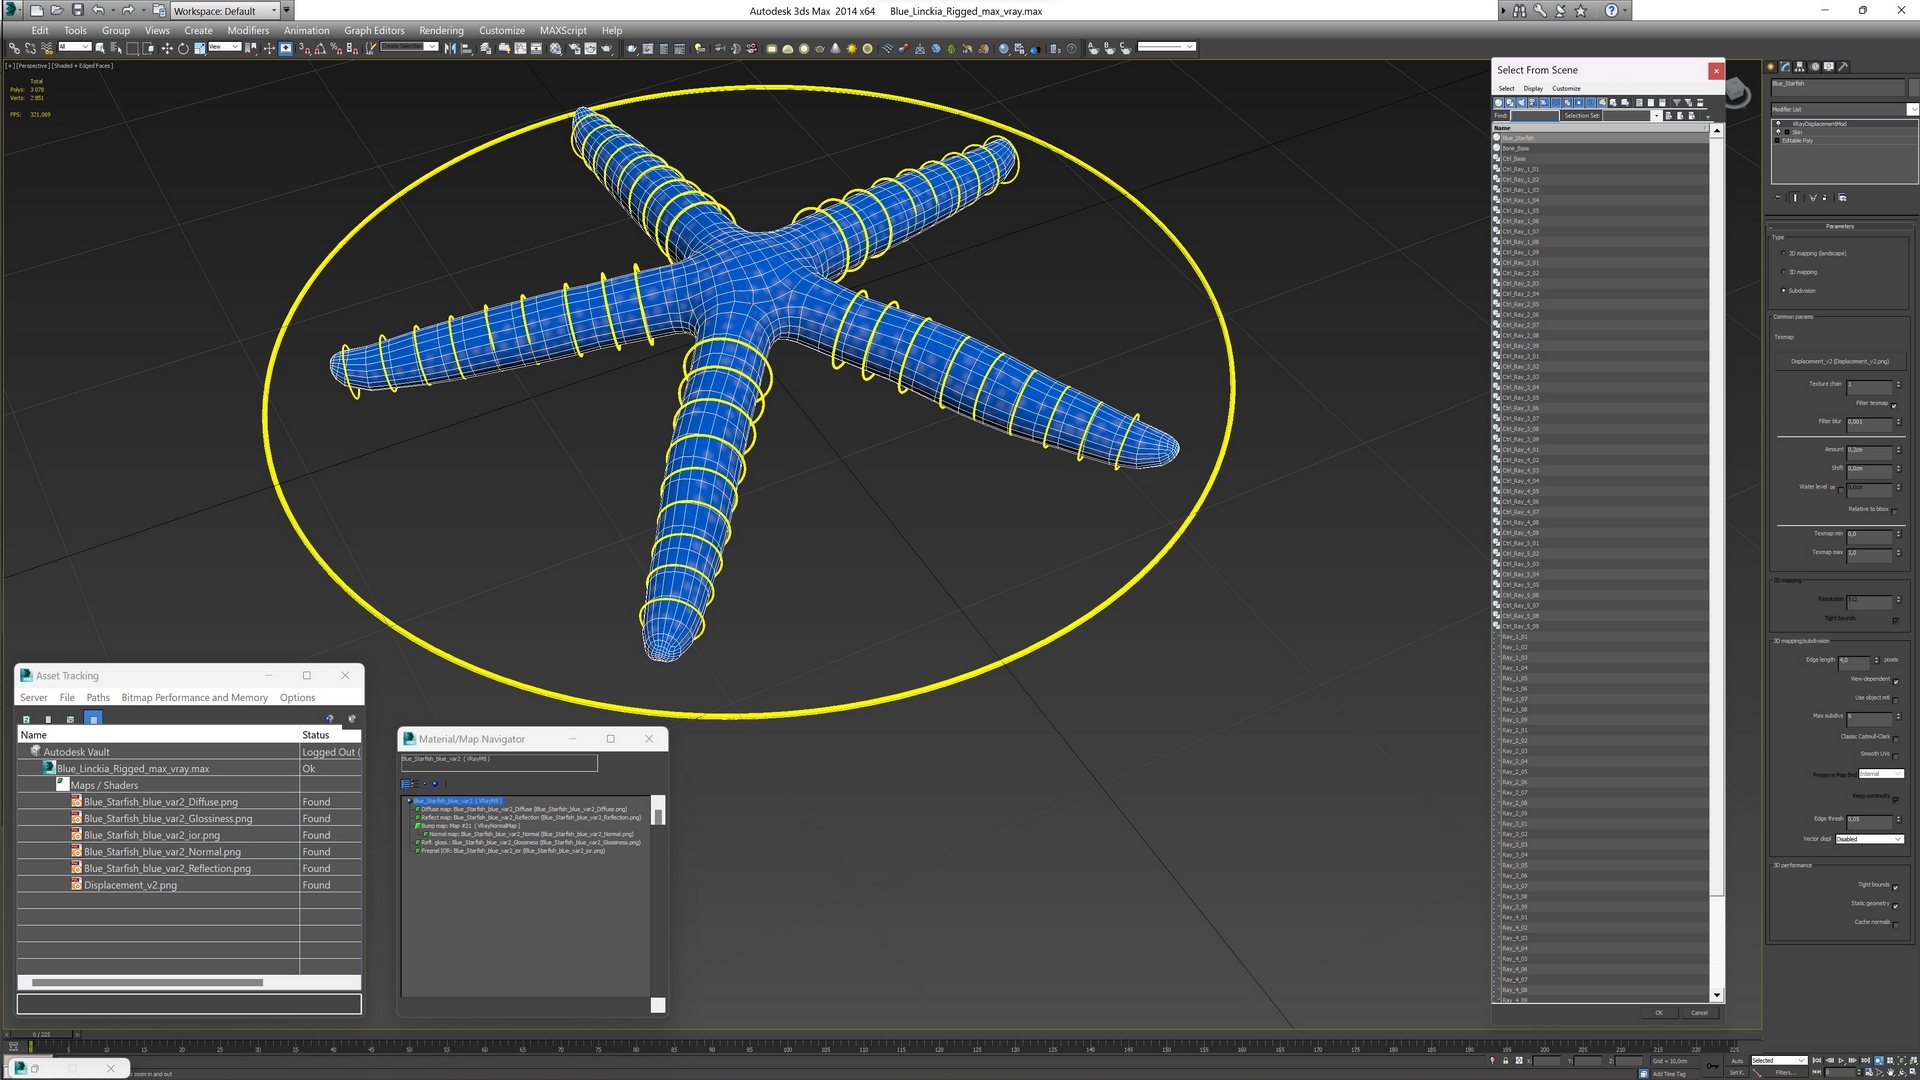Click OK in Select From Scene dialog

coord(1659,1013)
